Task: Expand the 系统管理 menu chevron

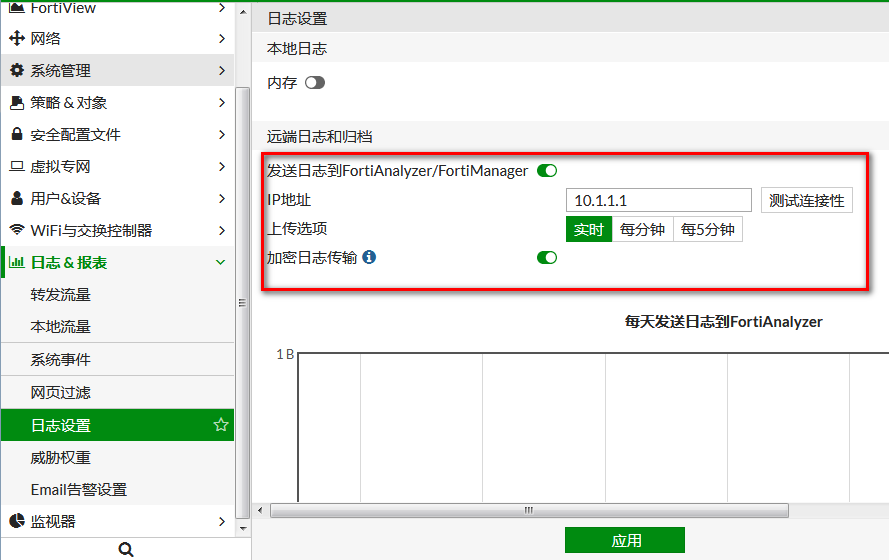Action: pyautogui.click(x=222, y=70)
